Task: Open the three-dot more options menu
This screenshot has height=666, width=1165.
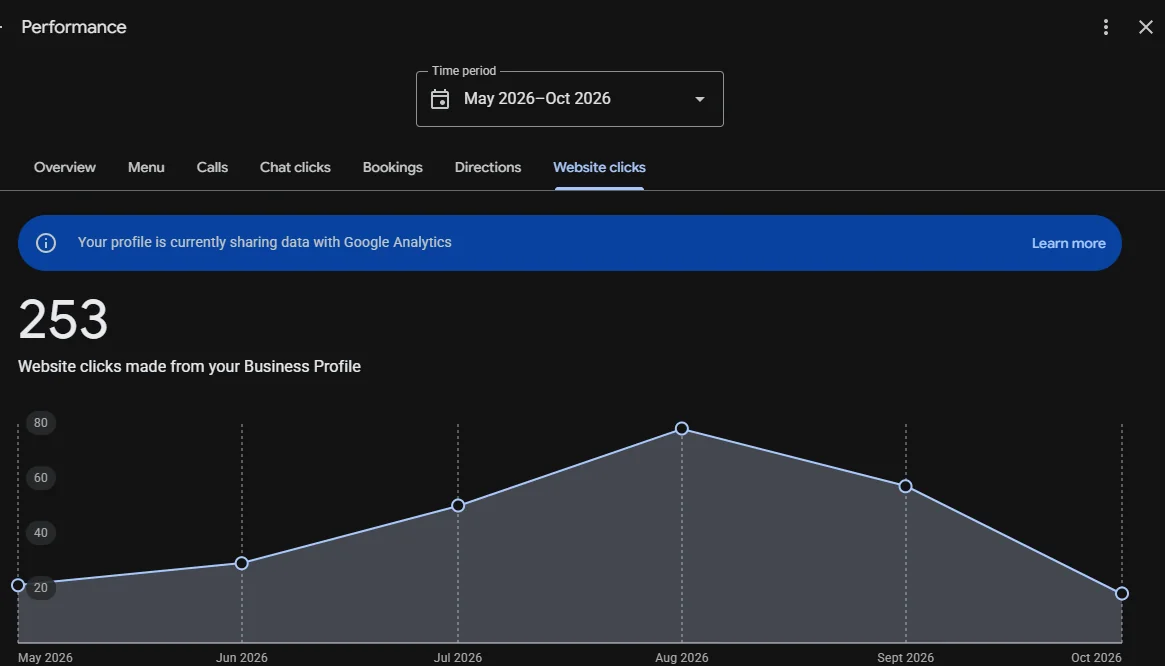Action: click(x=1106, y=28)
